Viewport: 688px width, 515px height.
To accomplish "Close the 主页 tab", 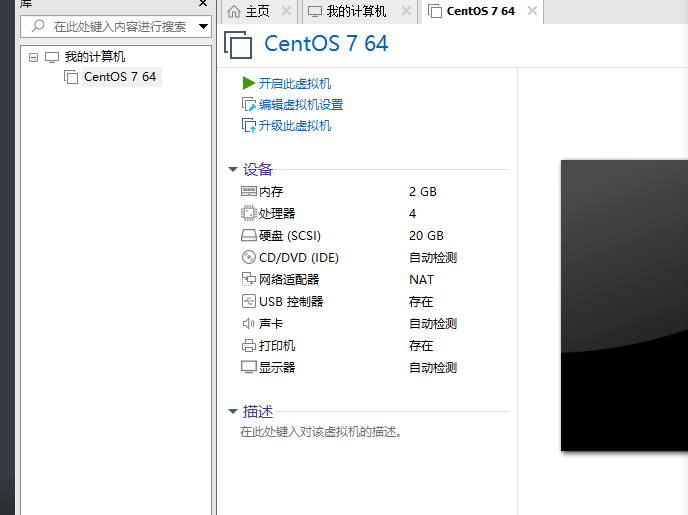I will click(x=286, y=11).
